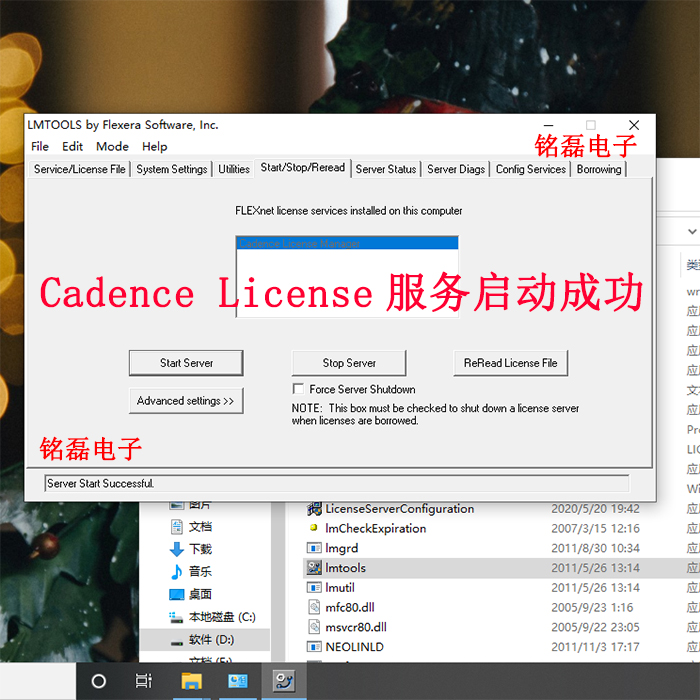Click the msvcr80.dll file name
The width and height of the screenshot is (700, 700).
pos(356,627)
